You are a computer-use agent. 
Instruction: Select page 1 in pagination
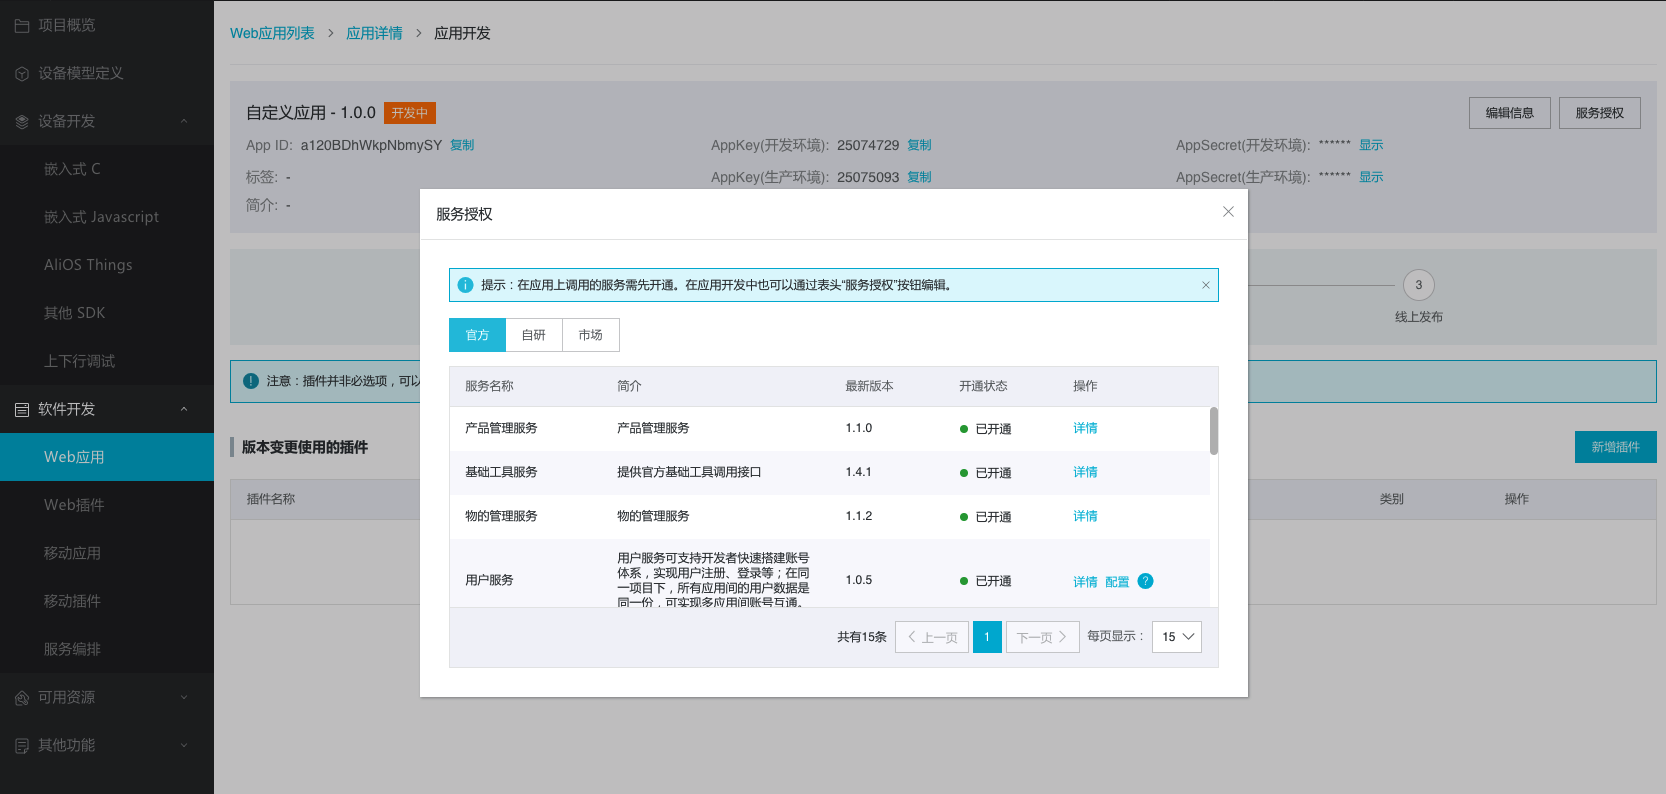pos(987,637)
